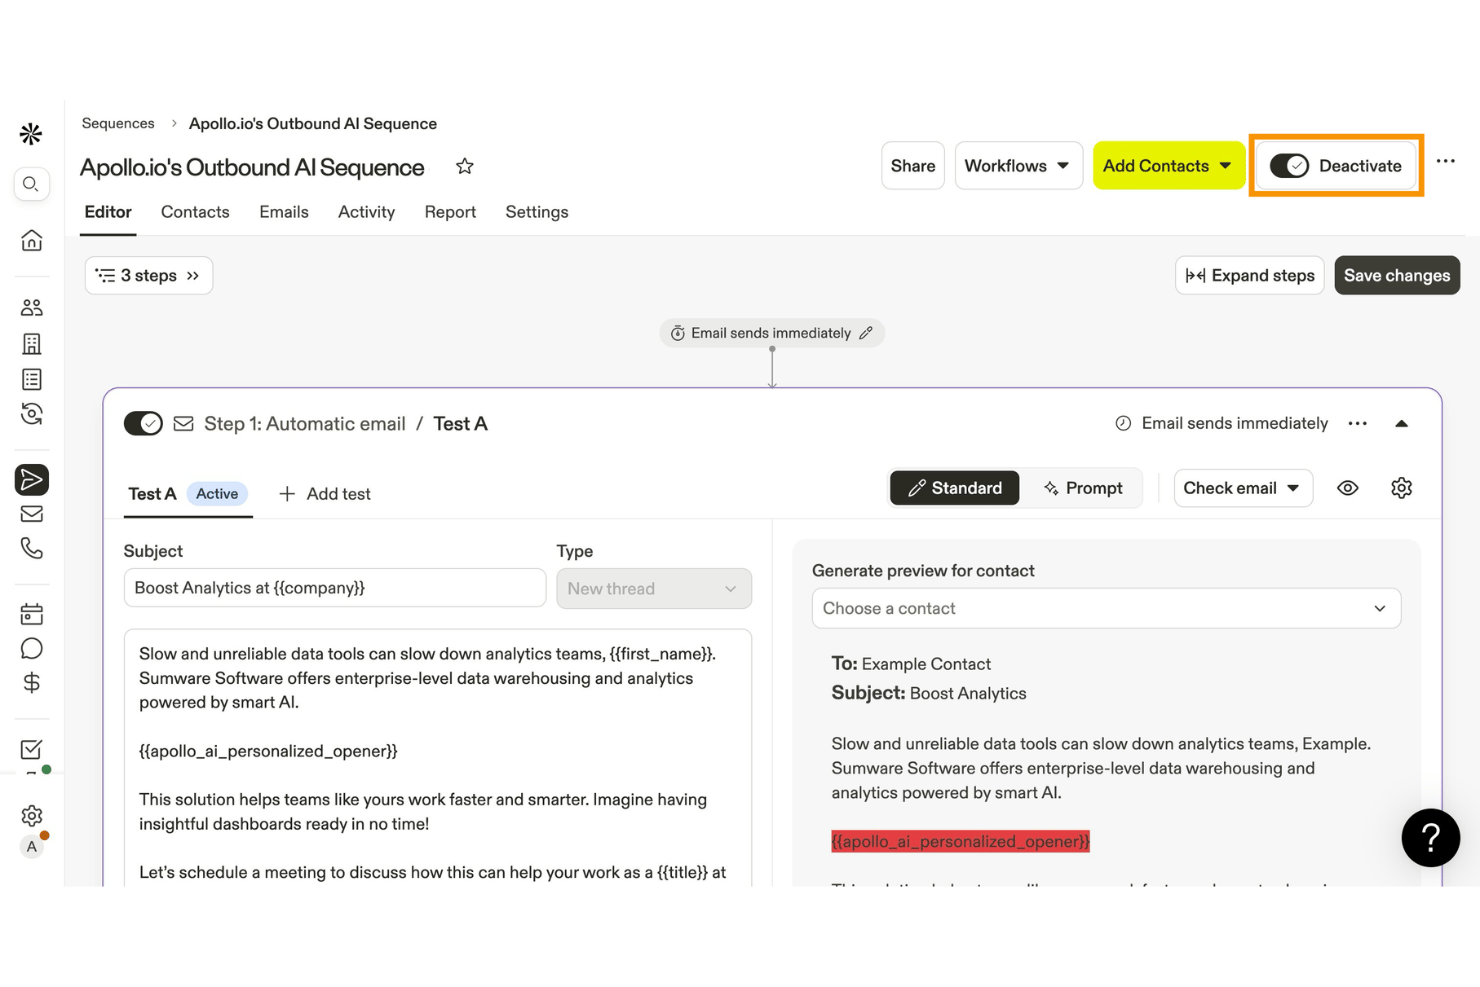Toggle the Deactivate sequence switch

click(x=1289, y=166)
